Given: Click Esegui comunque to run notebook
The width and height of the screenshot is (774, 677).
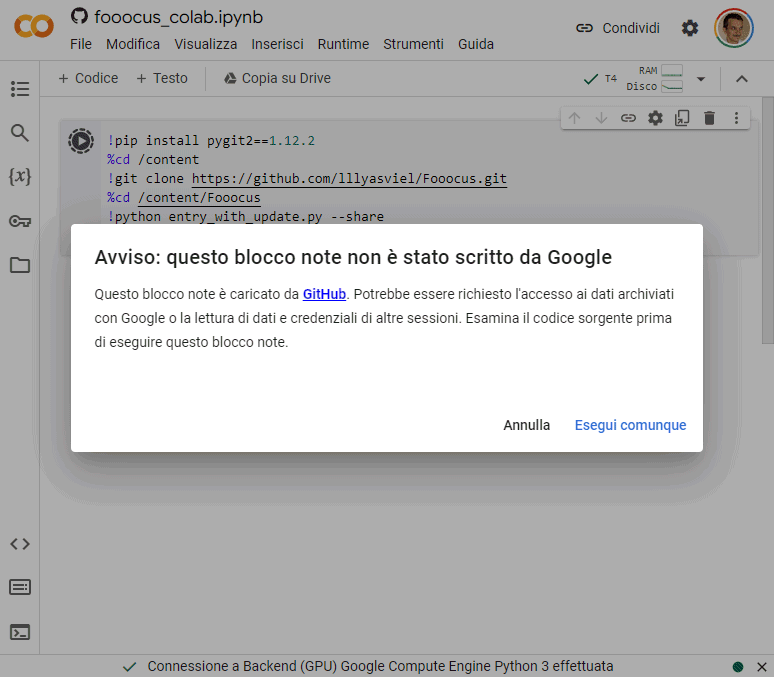Looking at the screenshot, I should 630,425.
